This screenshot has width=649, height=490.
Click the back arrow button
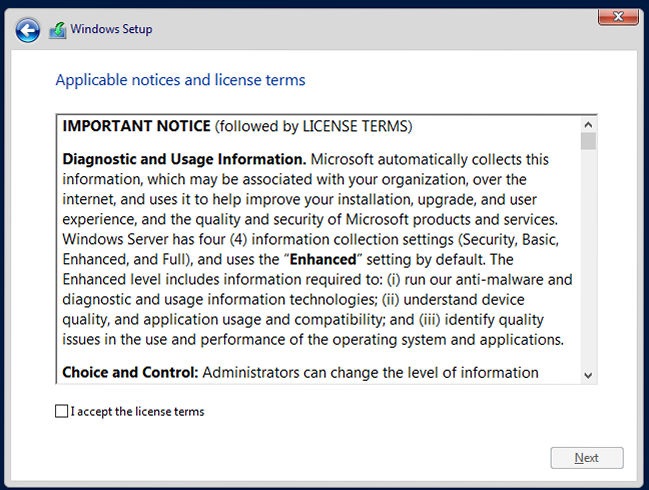(x=28, y=30)
